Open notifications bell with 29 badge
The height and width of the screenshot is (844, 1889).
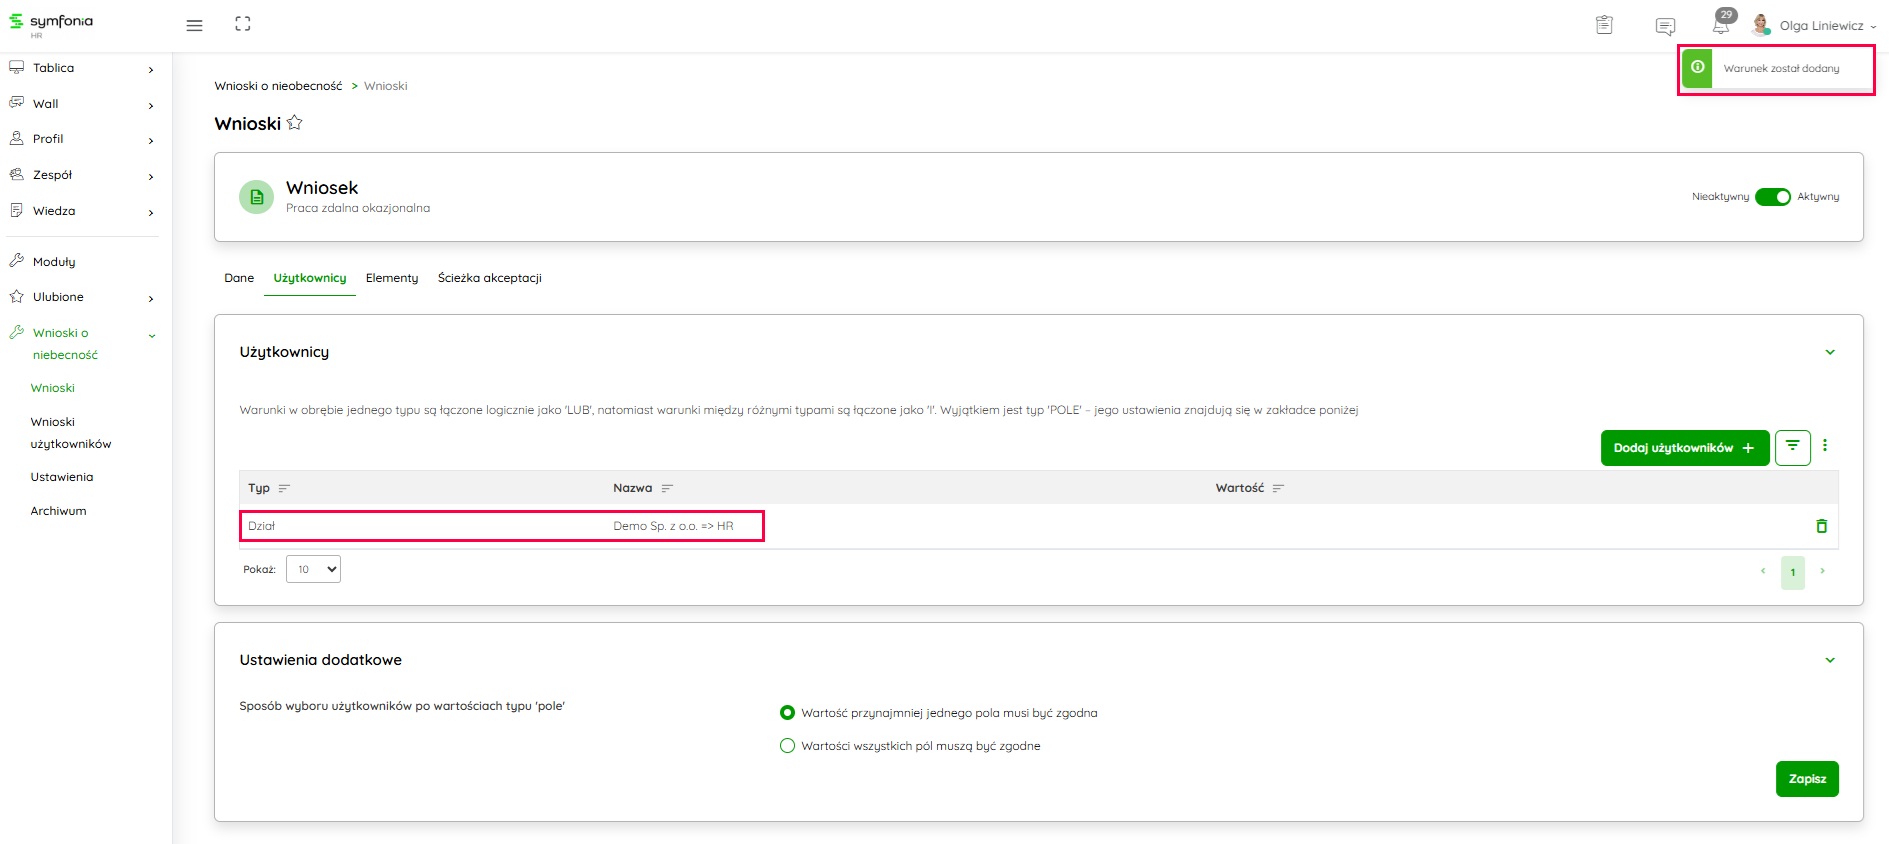(x=1721, y=25)
